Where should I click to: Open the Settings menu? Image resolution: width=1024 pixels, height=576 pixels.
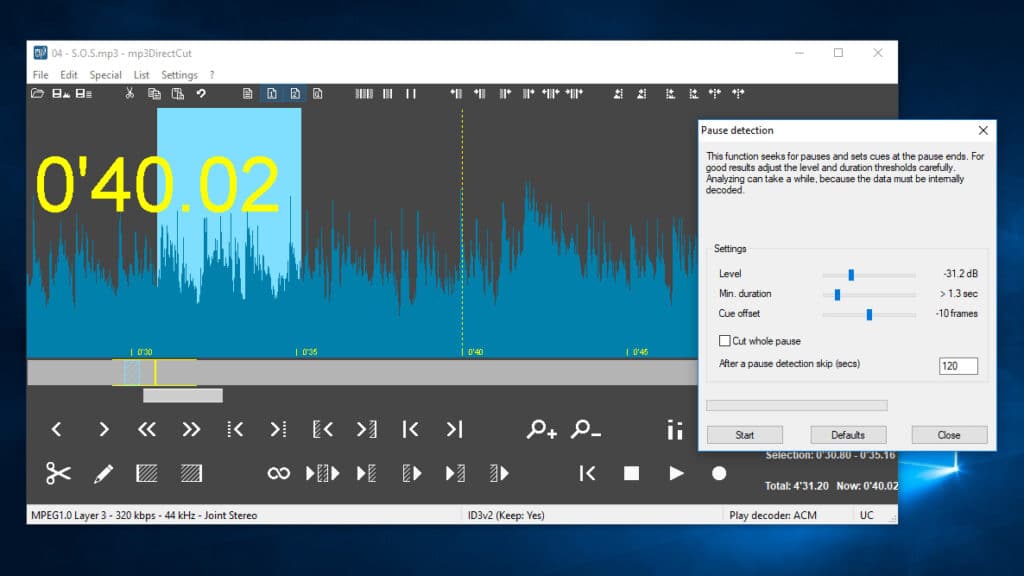coord(180,74)
